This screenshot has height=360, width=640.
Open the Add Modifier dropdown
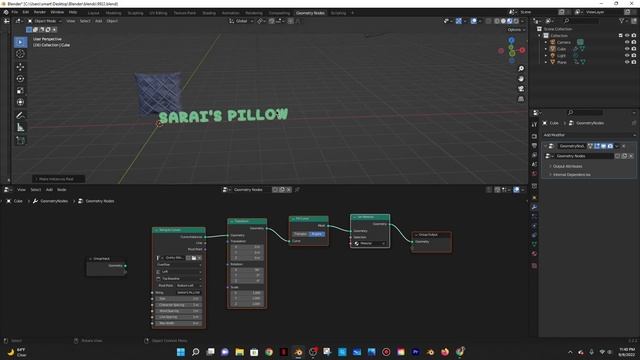(x=589, y=135)
